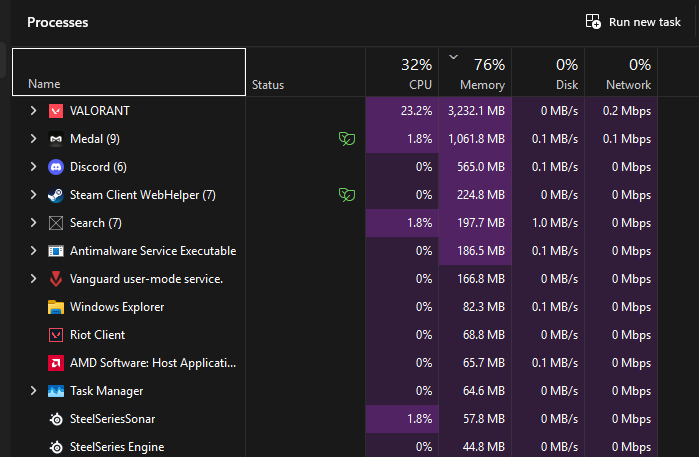The height and width of the screenshot is (457, 699).
Task: Click the Windows Explorer folder icon
Action: pos(56,307)
